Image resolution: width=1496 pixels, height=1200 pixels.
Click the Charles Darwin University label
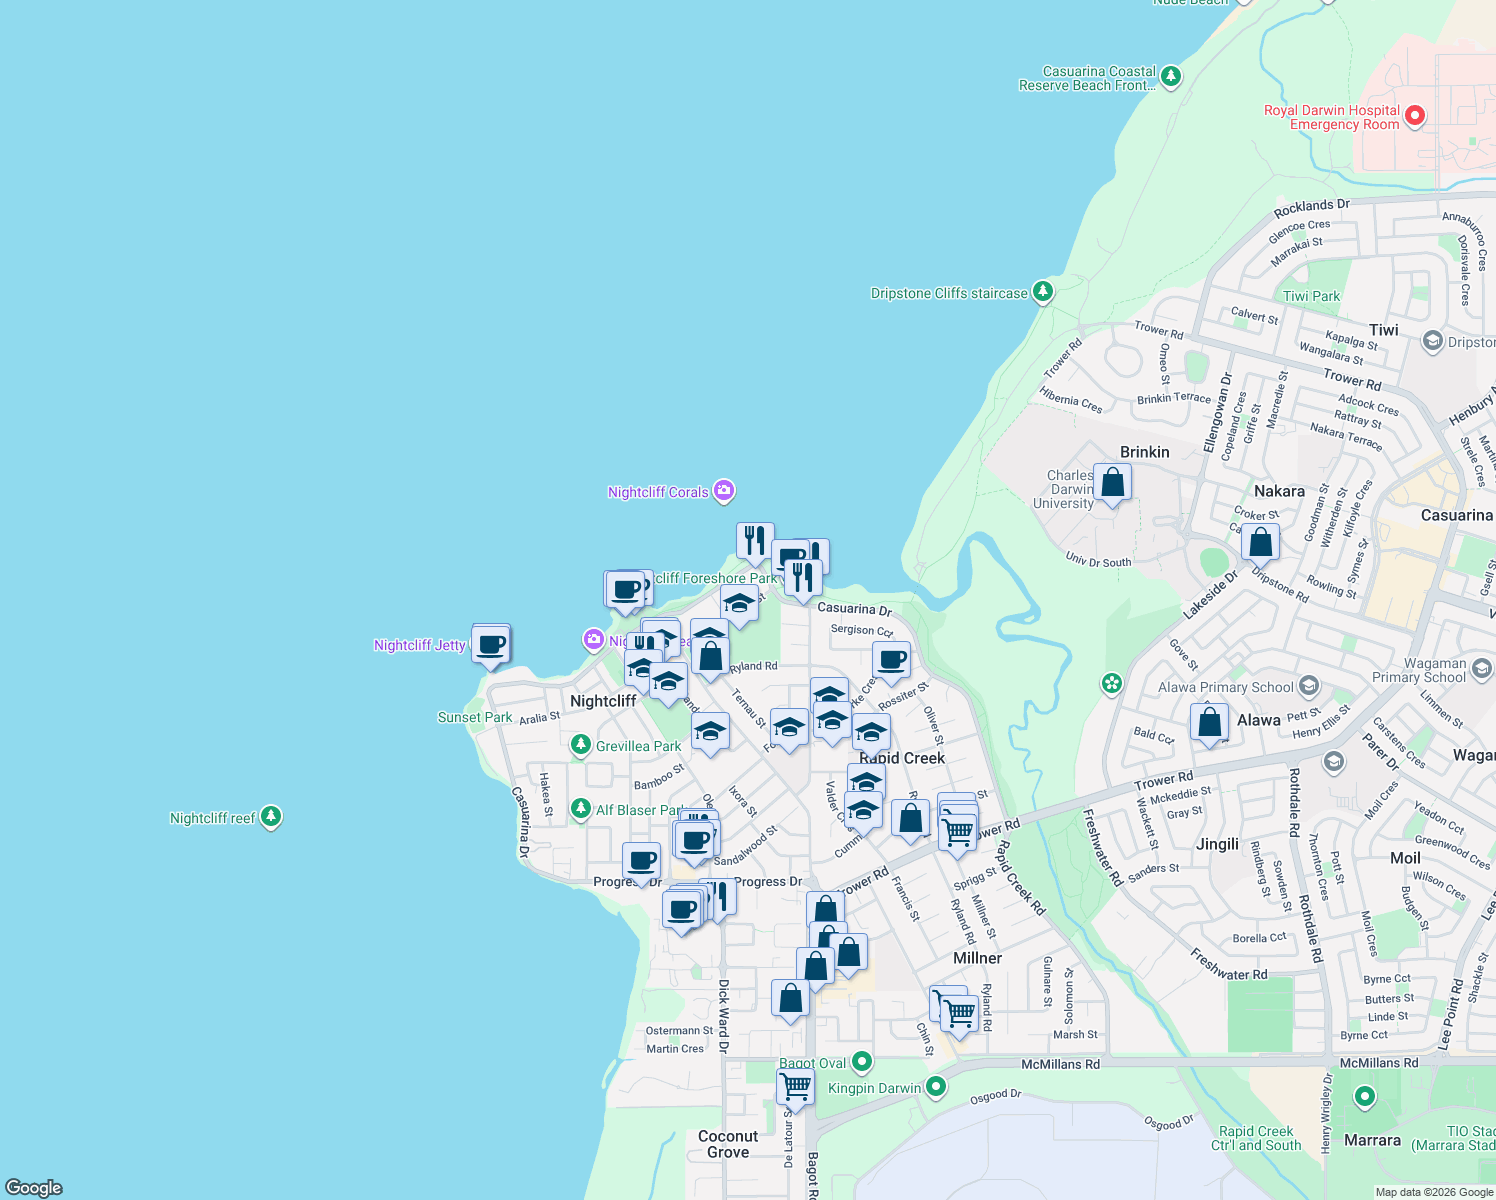(1064, 489)
